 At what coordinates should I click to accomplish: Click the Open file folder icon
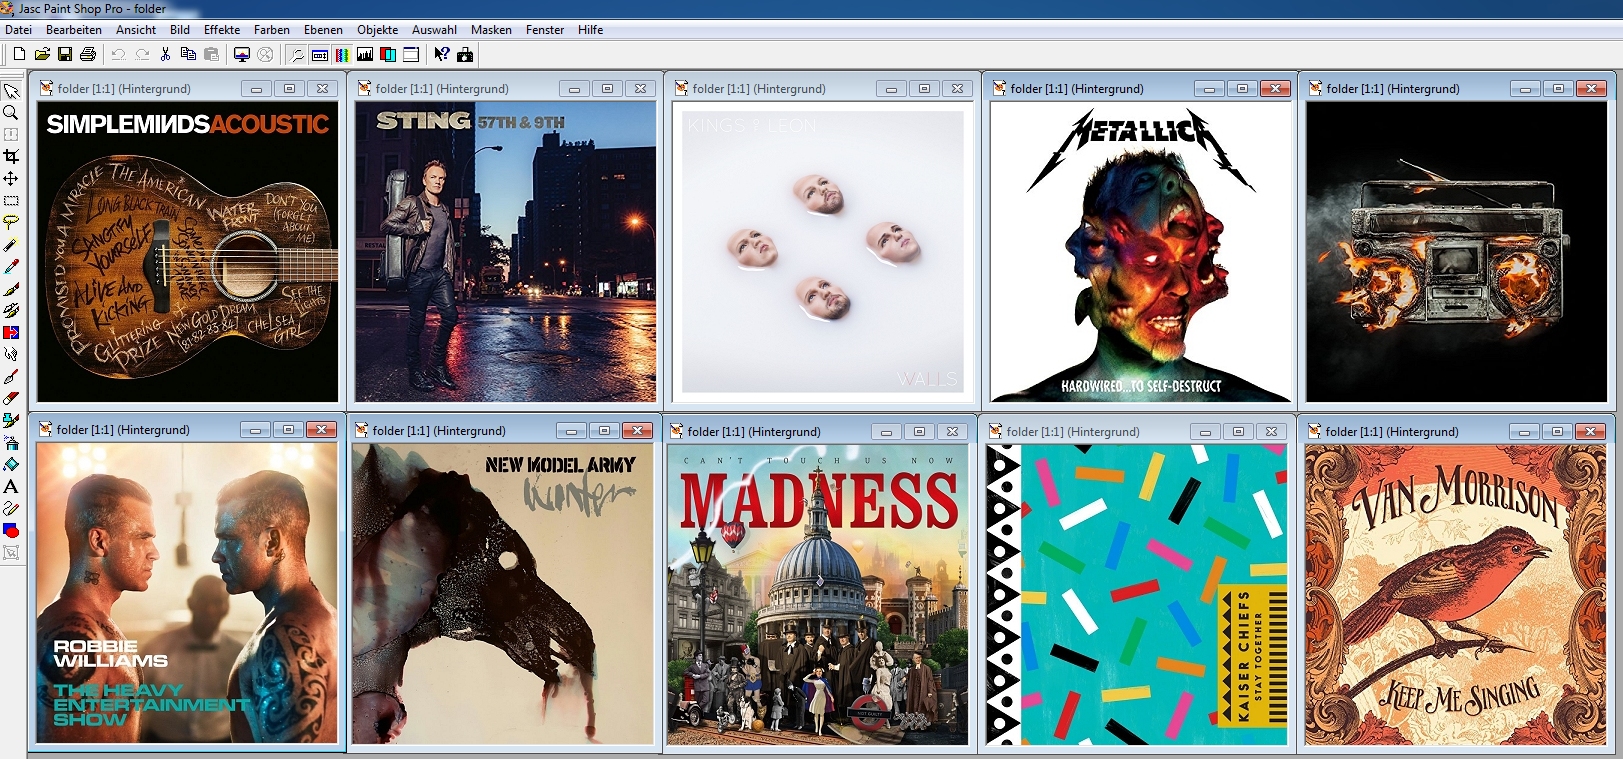click(42, 54)
